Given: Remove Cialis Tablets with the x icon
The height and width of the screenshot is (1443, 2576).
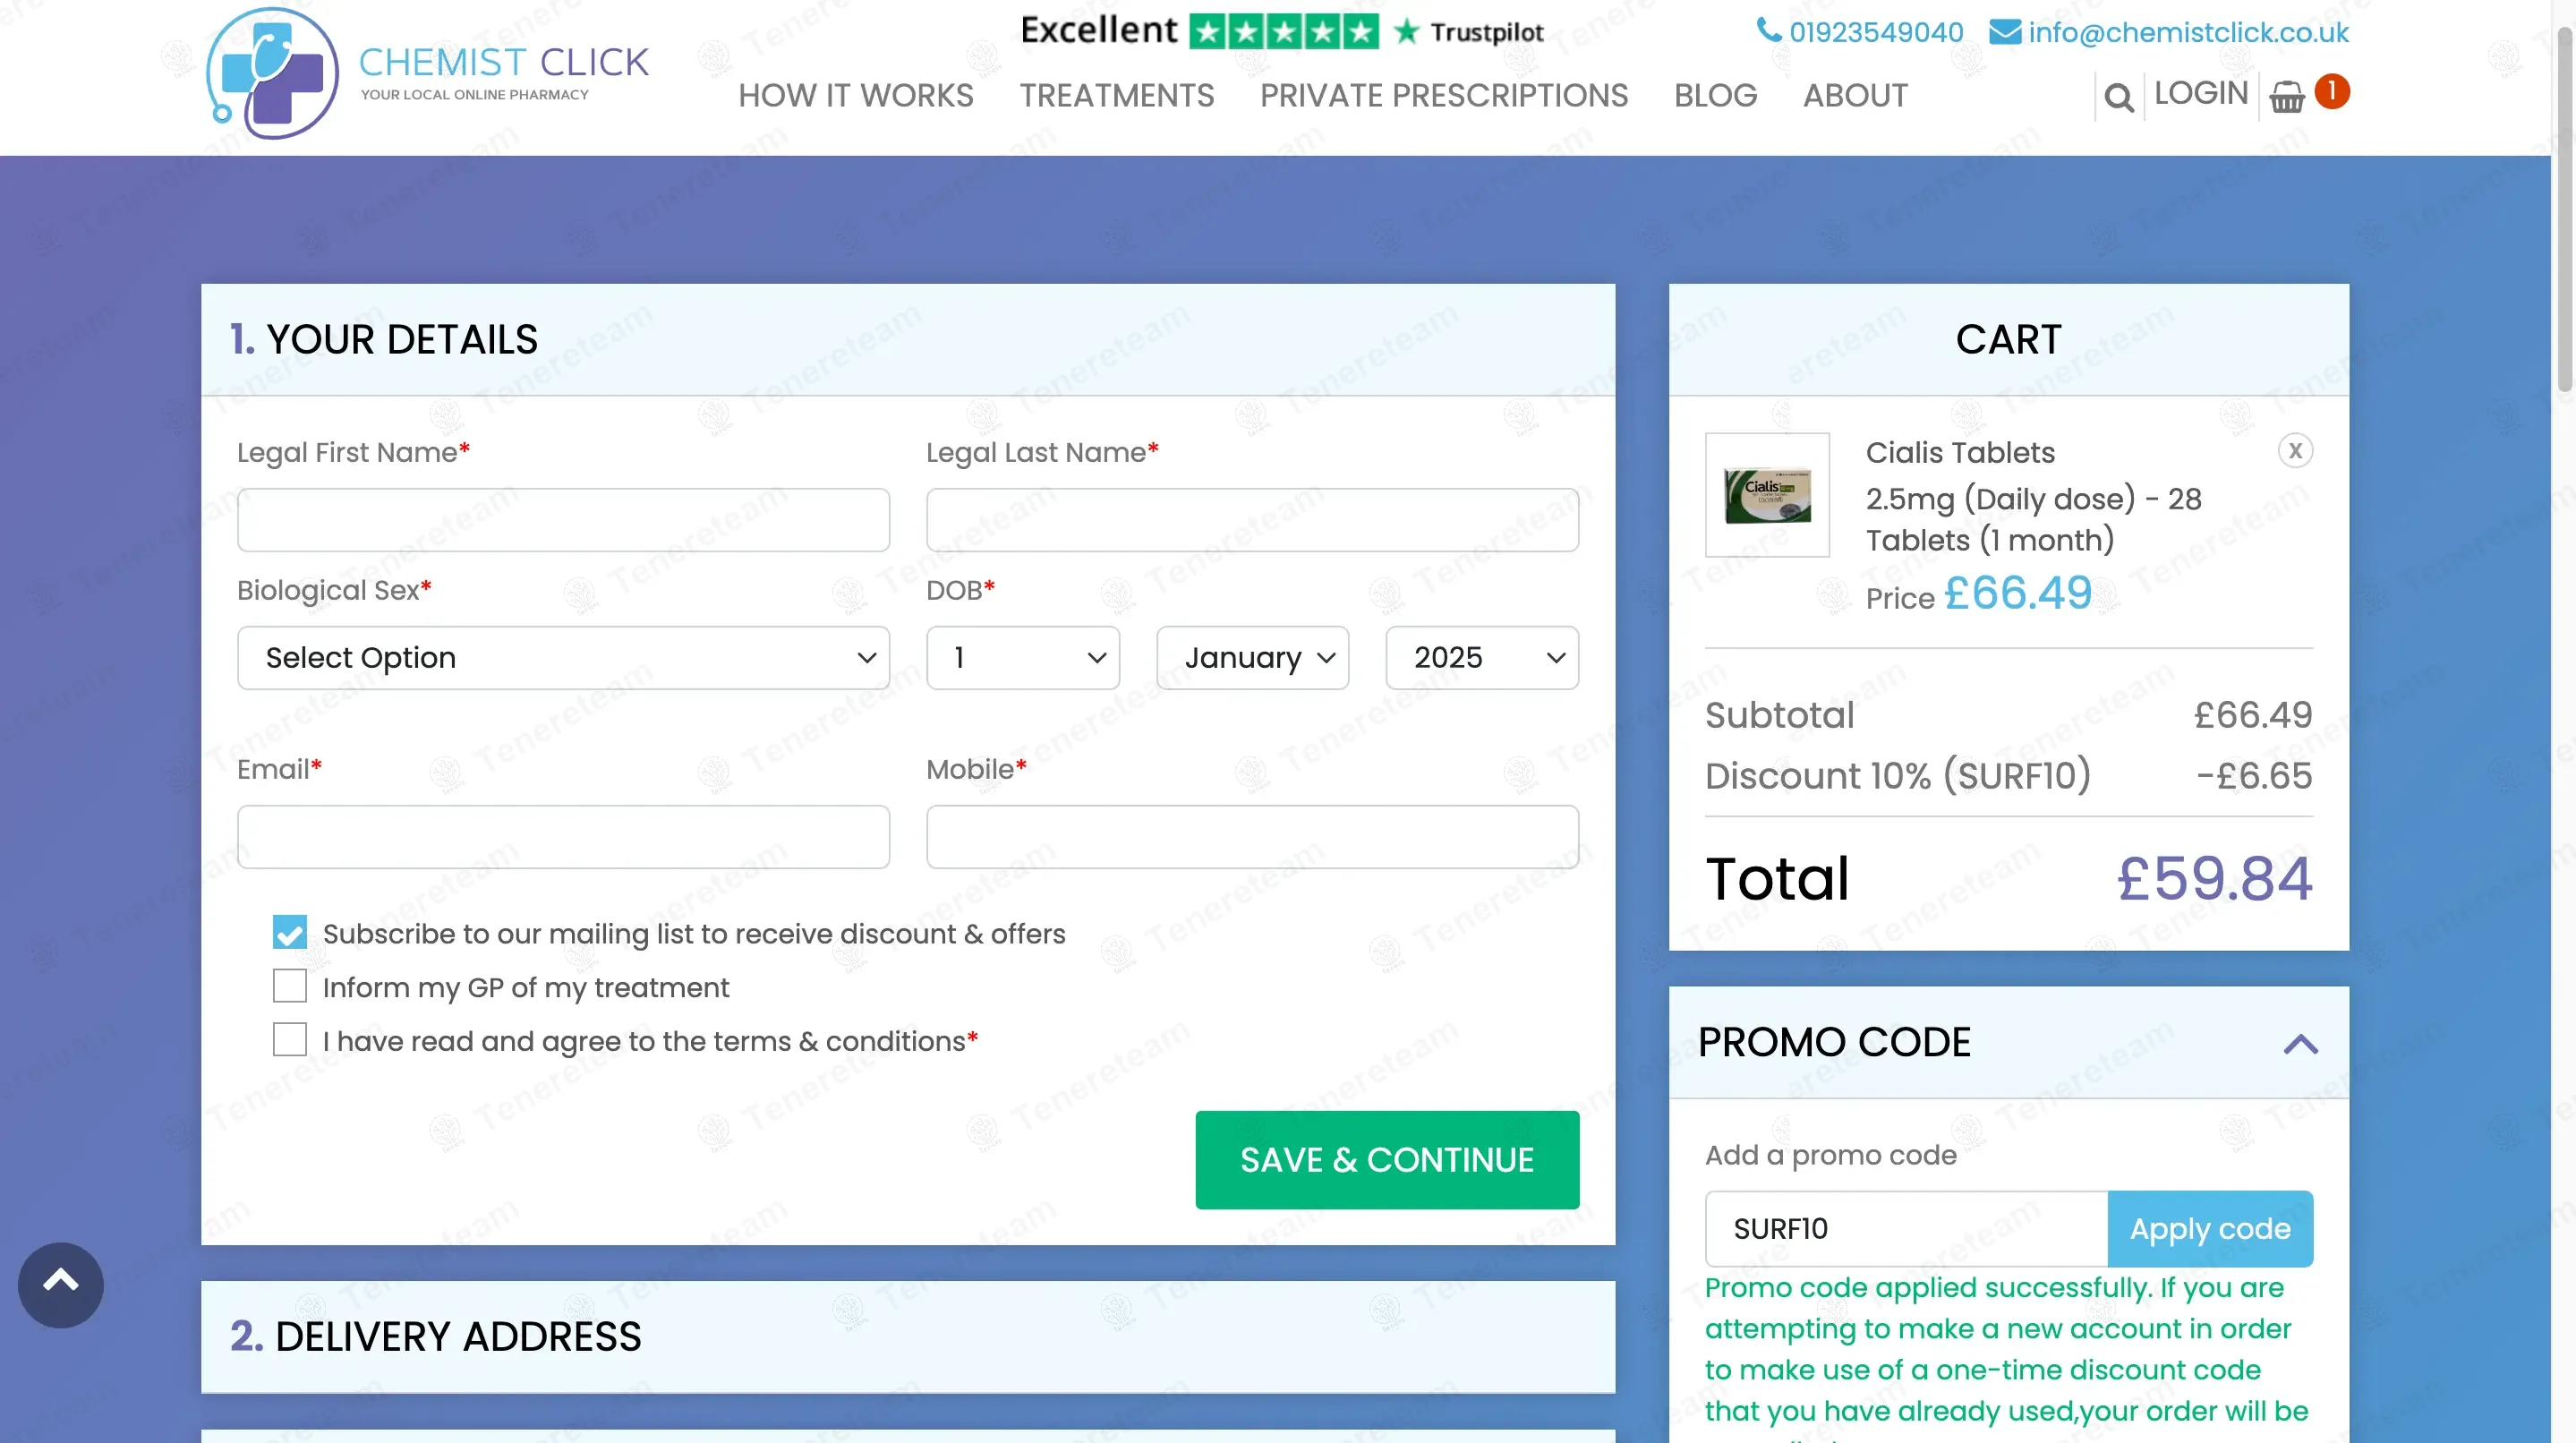Looking at the screenshot, I should (x=2295, y=451).
